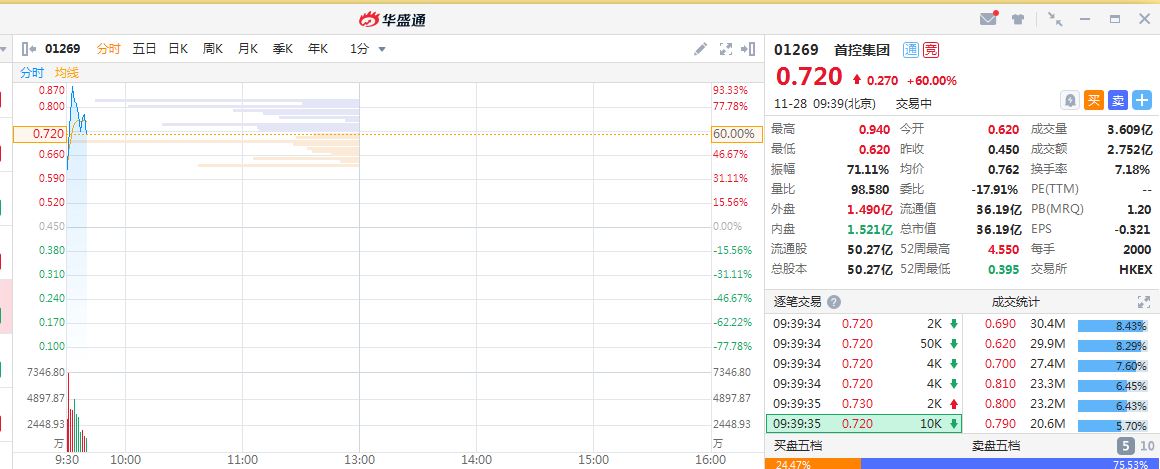
Task: Add stock to watchlist with plus
Action: coord(1143,100)
